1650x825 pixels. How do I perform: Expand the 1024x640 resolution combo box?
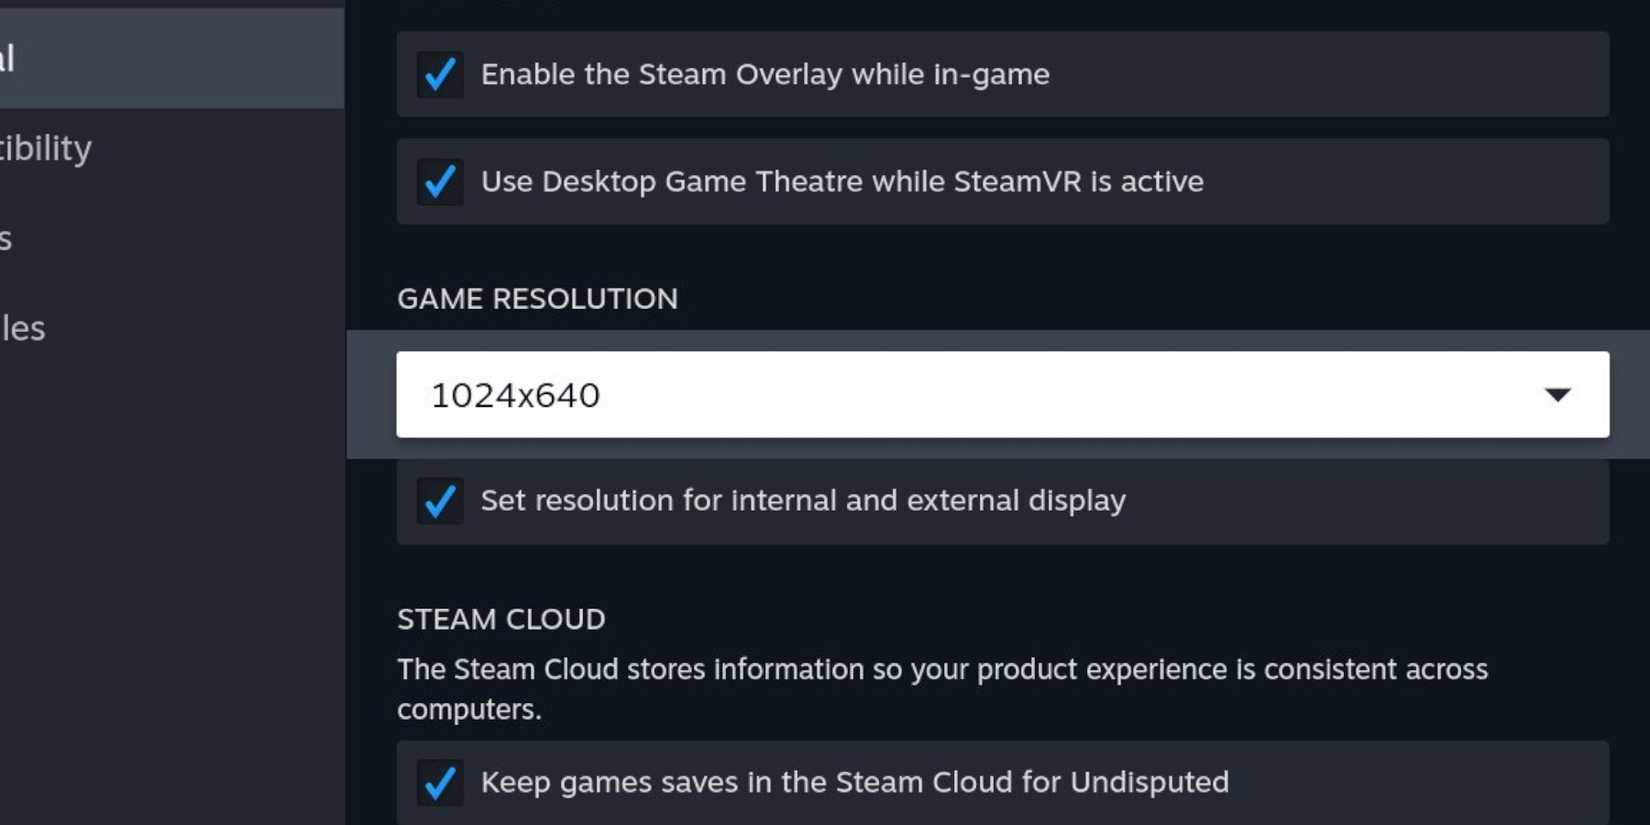pyautogui.click(x=1000, y=395)
